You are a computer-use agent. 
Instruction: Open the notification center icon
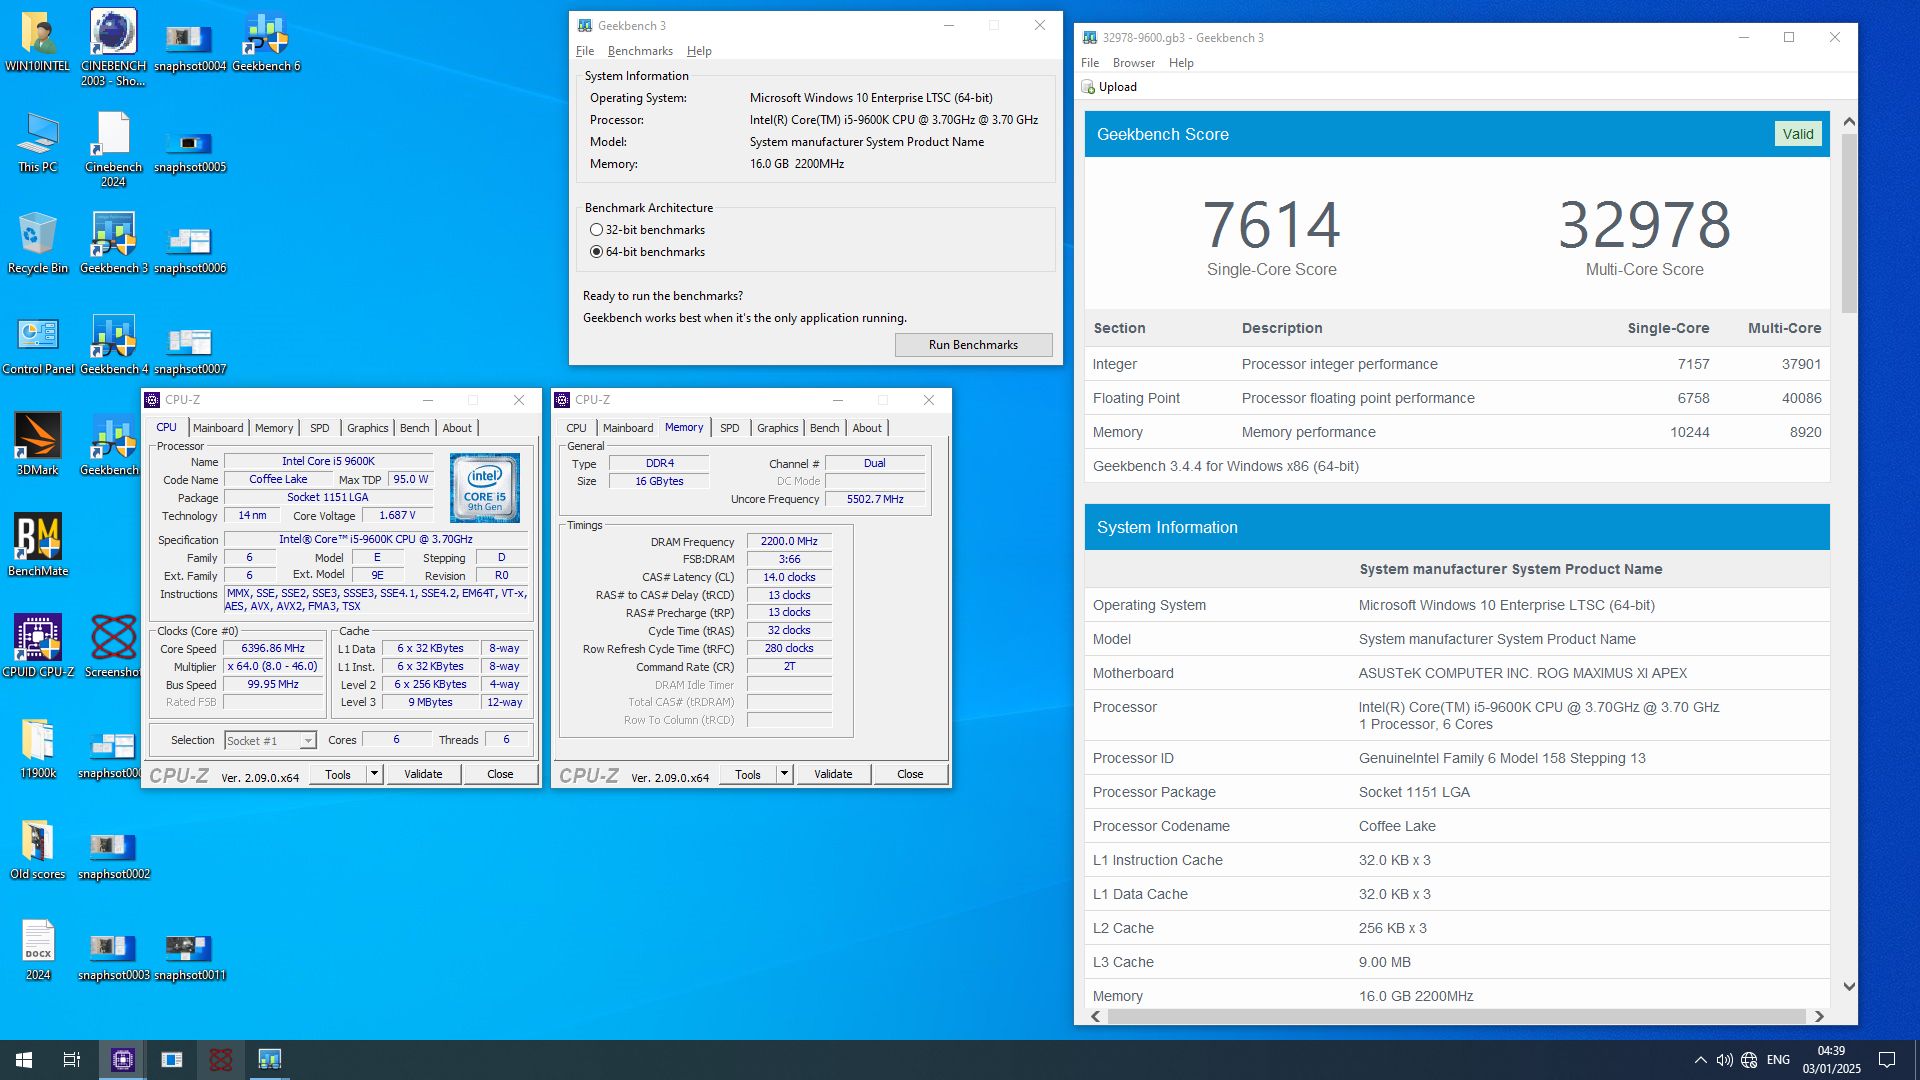point(1887,1060)
